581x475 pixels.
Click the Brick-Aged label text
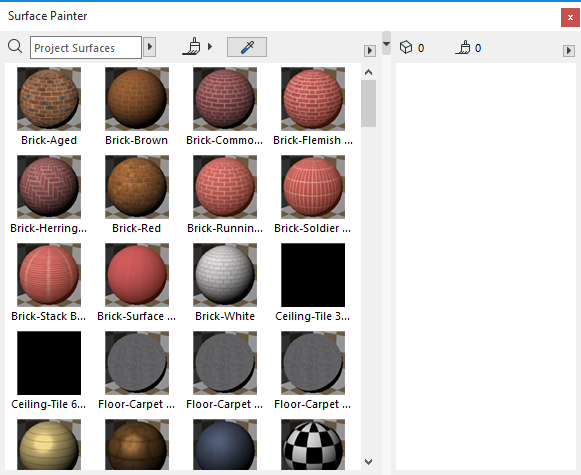click(49, 140)
